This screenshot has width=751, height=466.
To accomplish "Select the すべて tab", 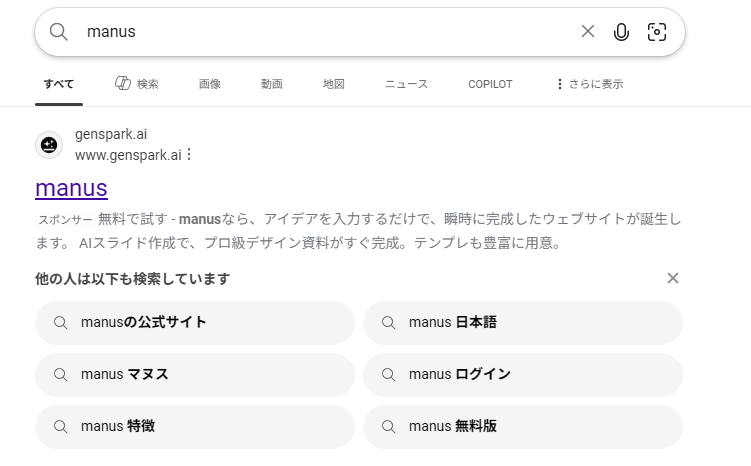I will (59, 84).
